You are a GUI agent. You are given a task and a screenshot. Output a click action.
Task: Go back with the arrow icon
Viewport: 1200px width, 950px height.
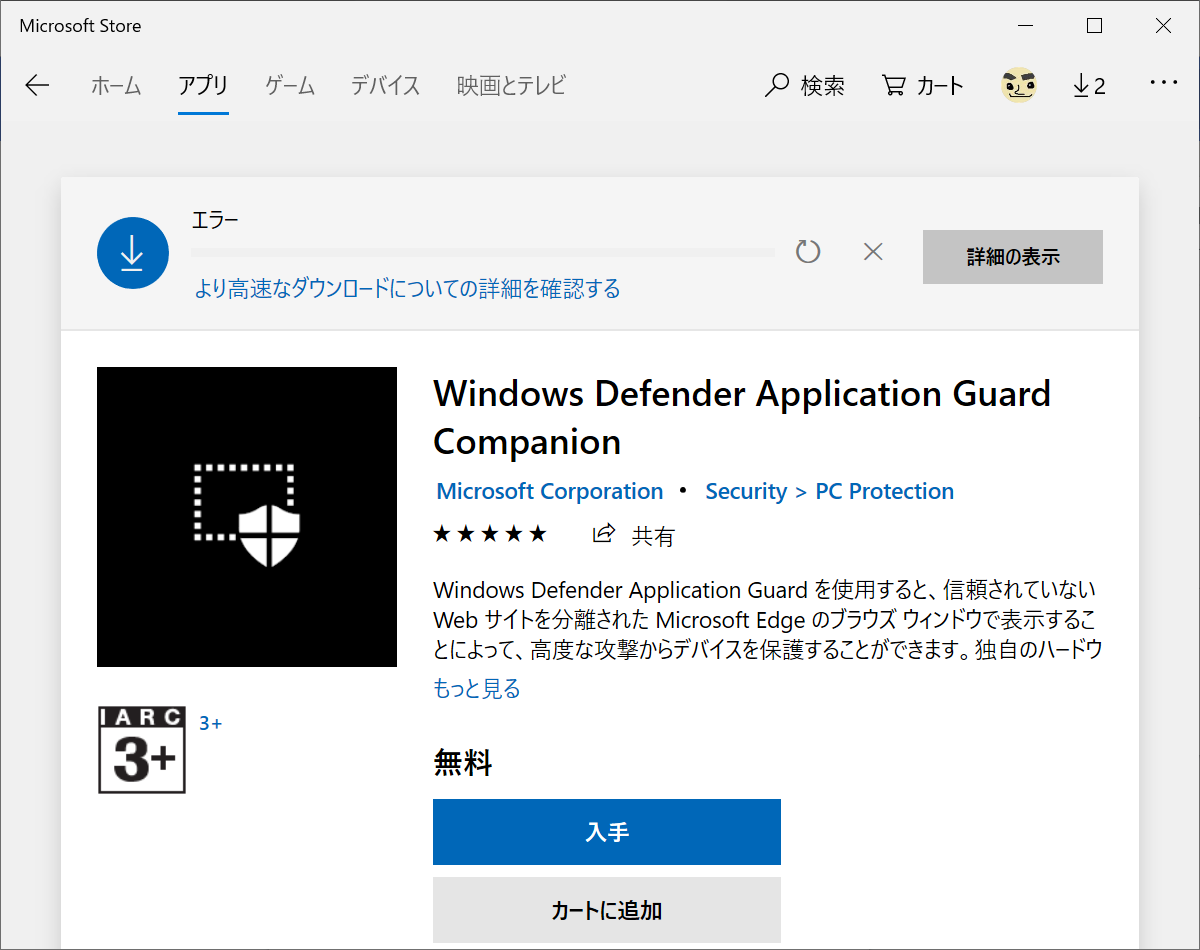coord(37,86)
